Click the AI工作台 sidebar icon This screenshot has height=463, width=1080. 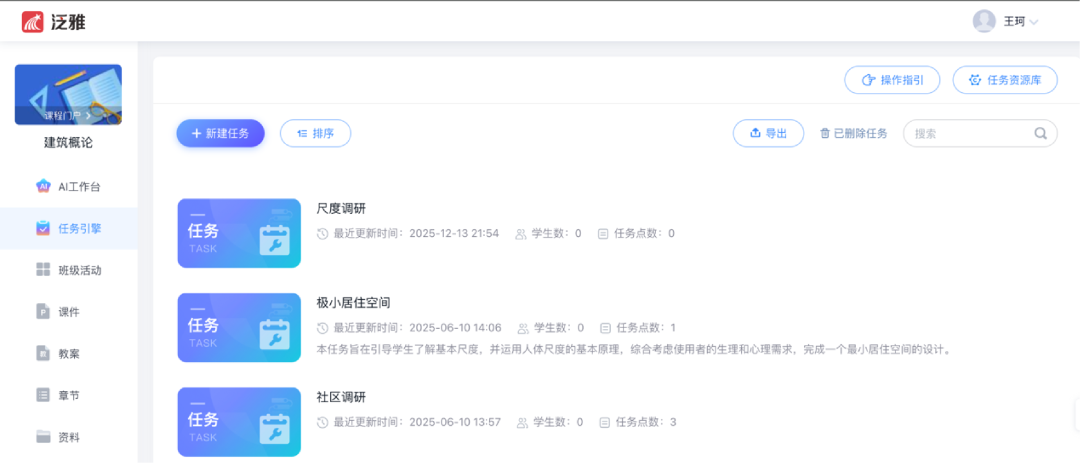click(43, 187)
